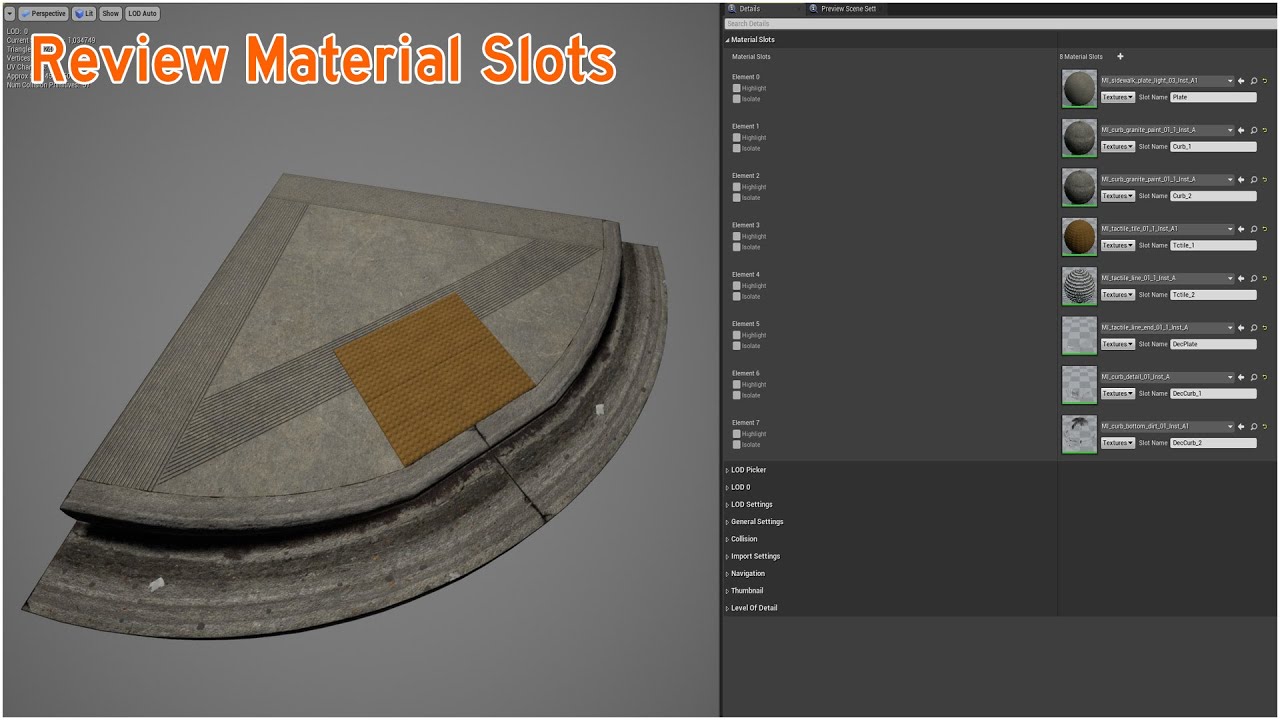This screenshot has height=720, width=1280.
Task: Browse to Curb_2 material with magnifier
Action: click(x=1253, y=180)
